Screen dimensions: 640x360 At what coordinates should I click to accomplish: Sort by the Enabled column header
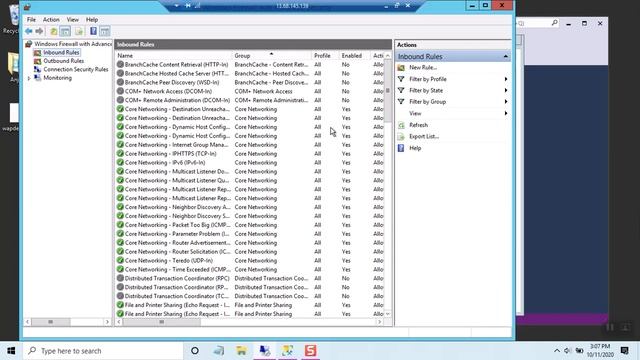pyautogui.click(x=354, y=56)
